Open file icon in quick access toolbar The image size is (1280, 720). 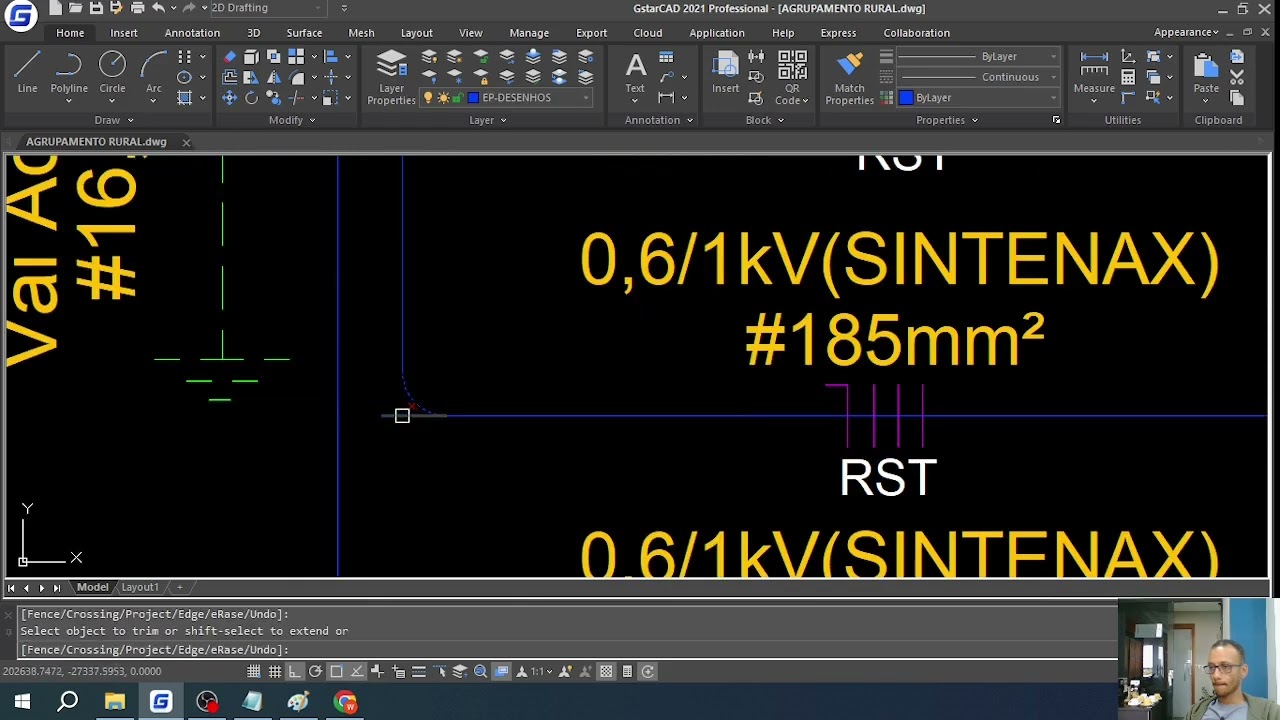(x=75, y=8)
